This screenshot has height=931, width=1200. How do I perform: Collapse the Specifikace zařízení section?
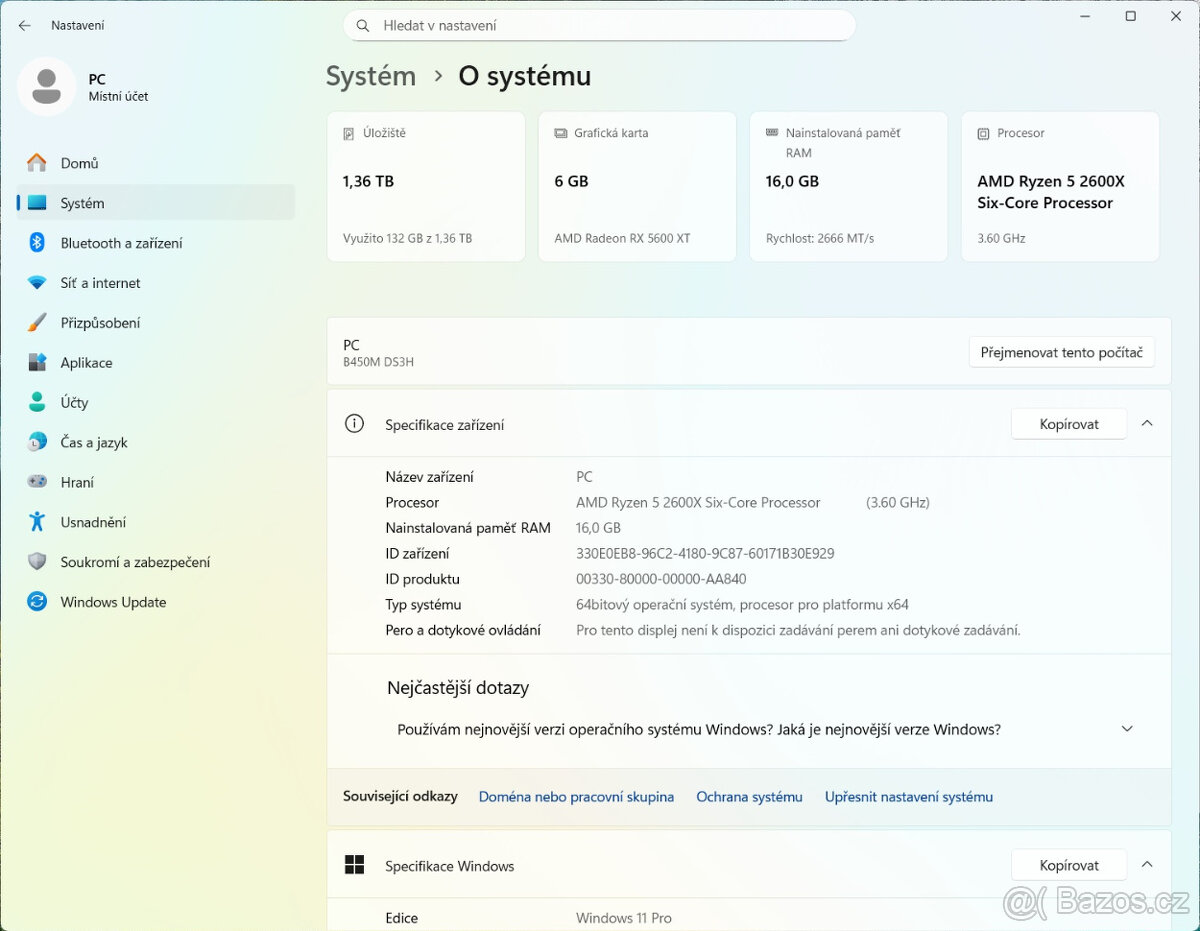[1147, 424]
